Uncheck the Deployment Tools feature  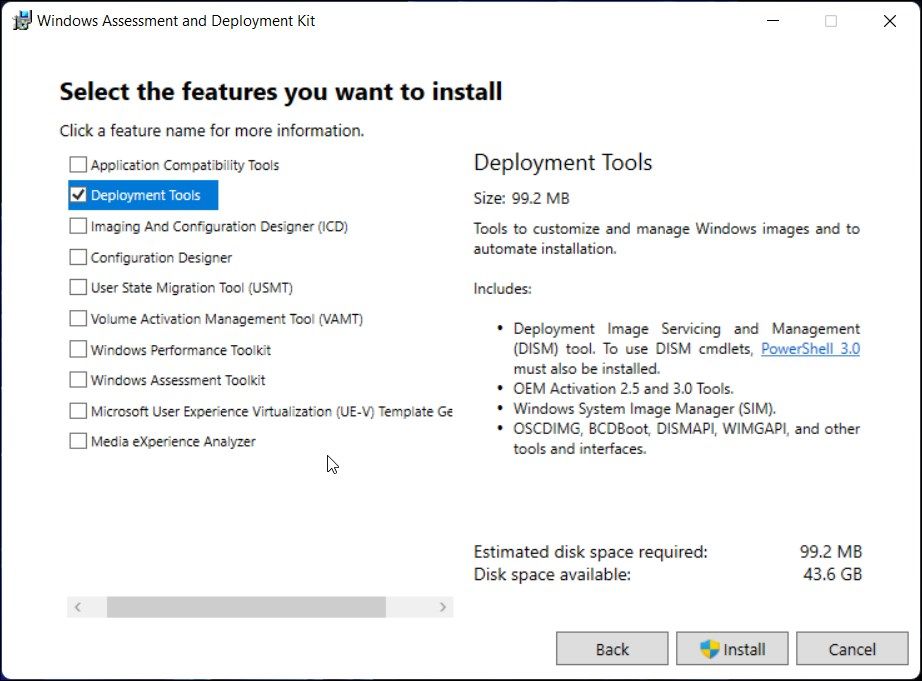(77, 194)
